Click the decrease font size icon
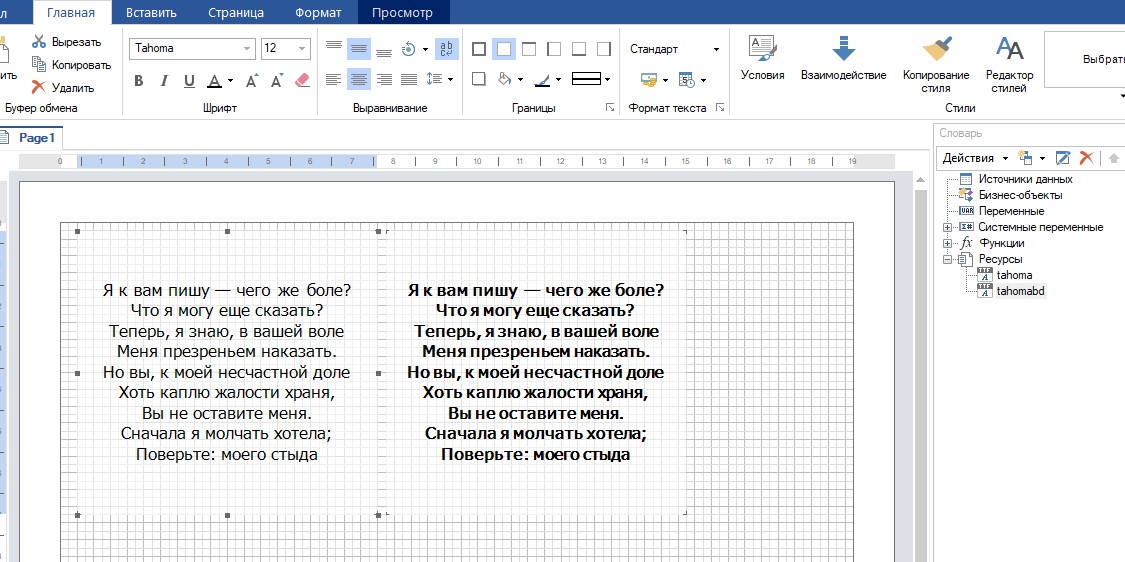Viewport: 1125px width, 562px height. pyautogui.click(x=277, y=80)
